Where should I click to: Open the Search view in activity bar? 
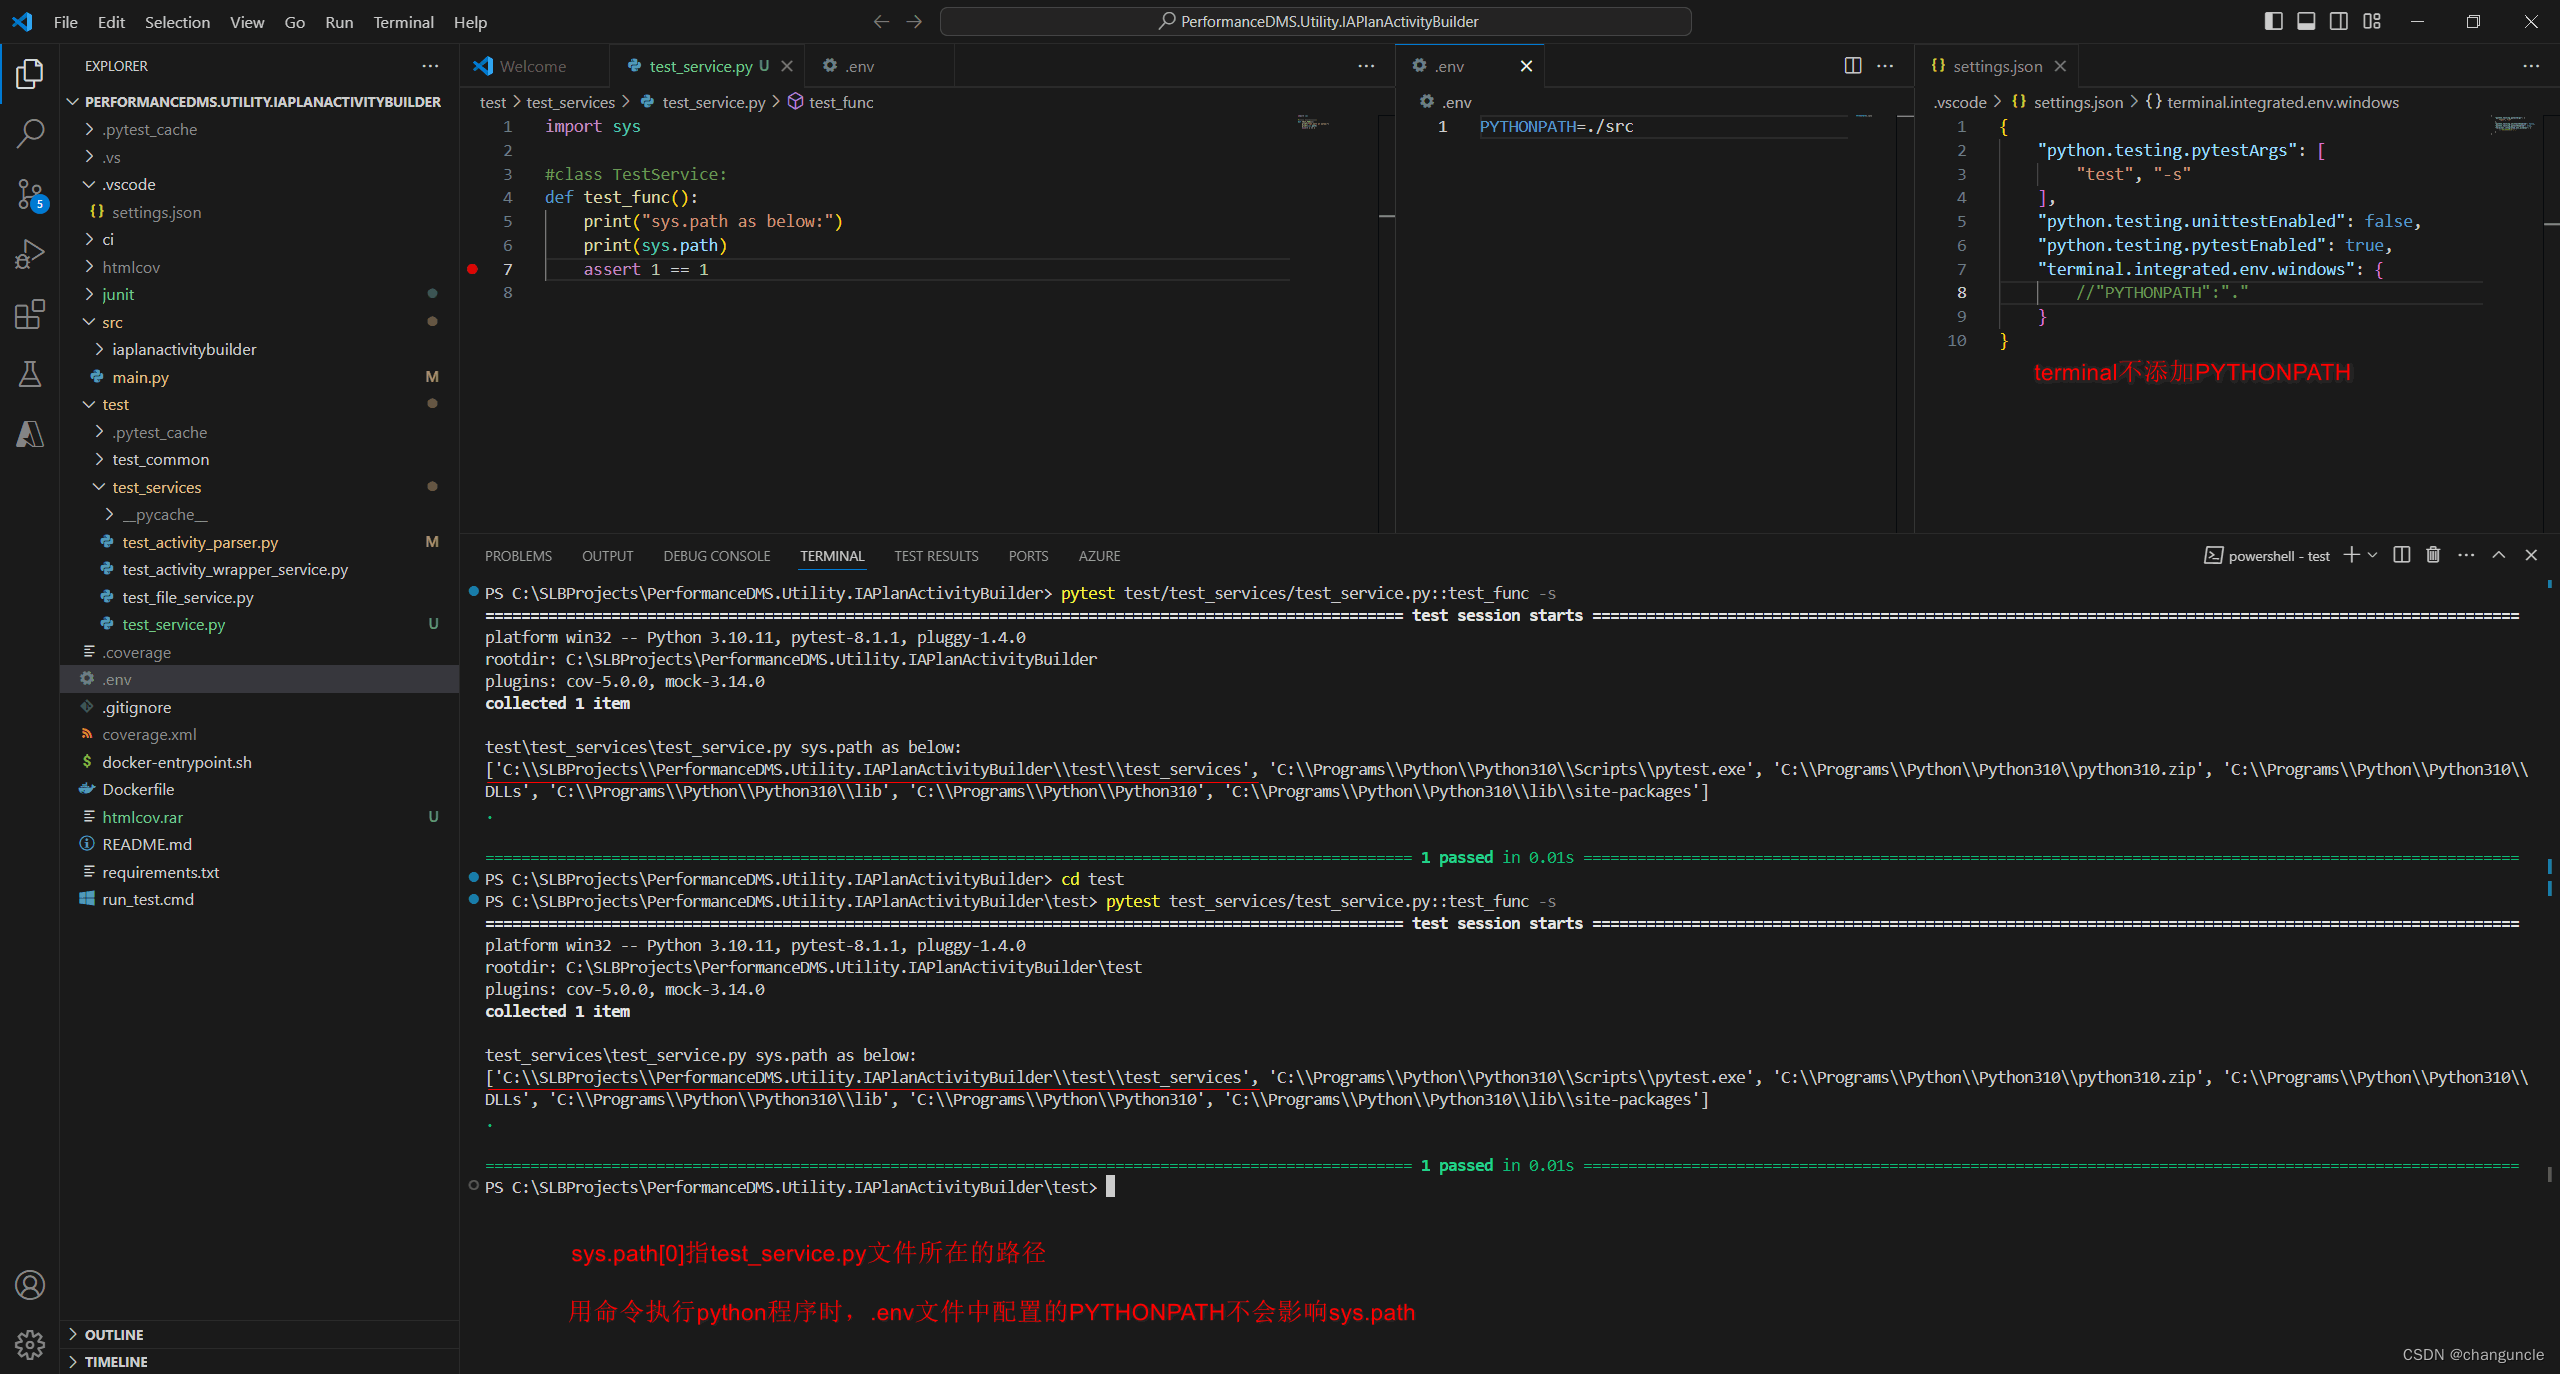[30, 133]
